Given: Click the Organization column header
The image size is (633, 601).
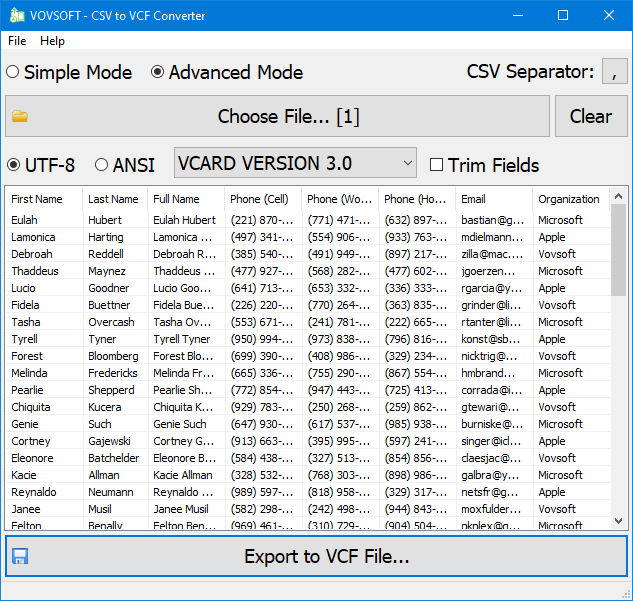Looking at the screenshot, I should [568, 199].
